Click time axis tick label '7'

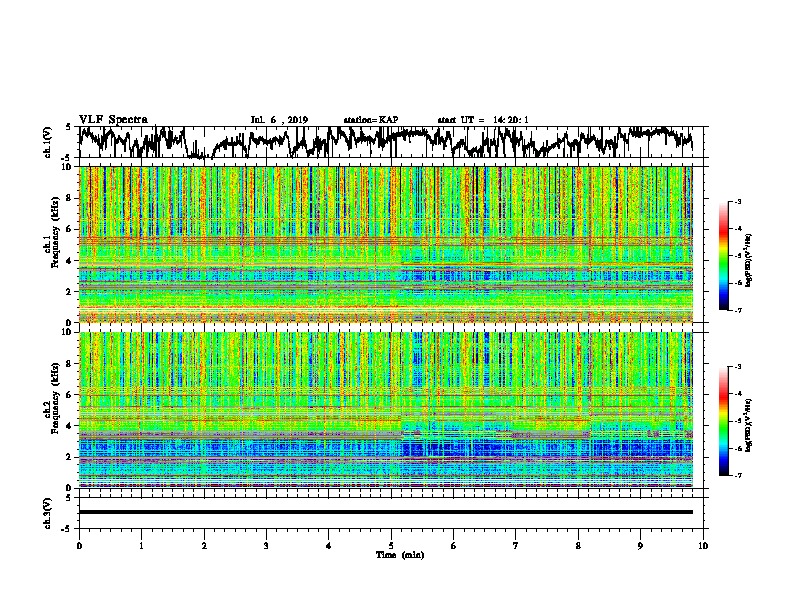516,546
